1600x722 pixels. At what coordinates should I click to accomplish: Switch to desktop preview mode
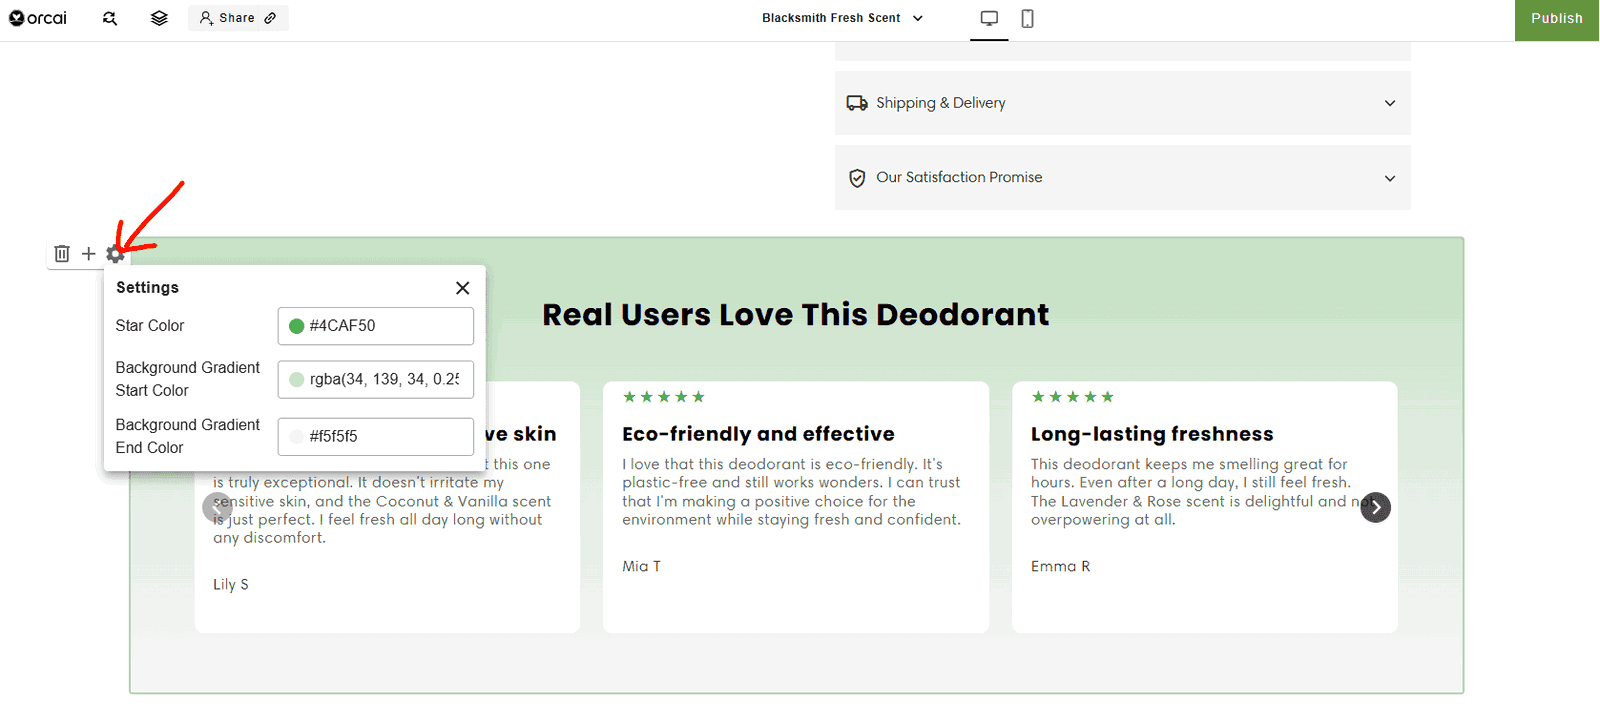click(x=989, y=18)
